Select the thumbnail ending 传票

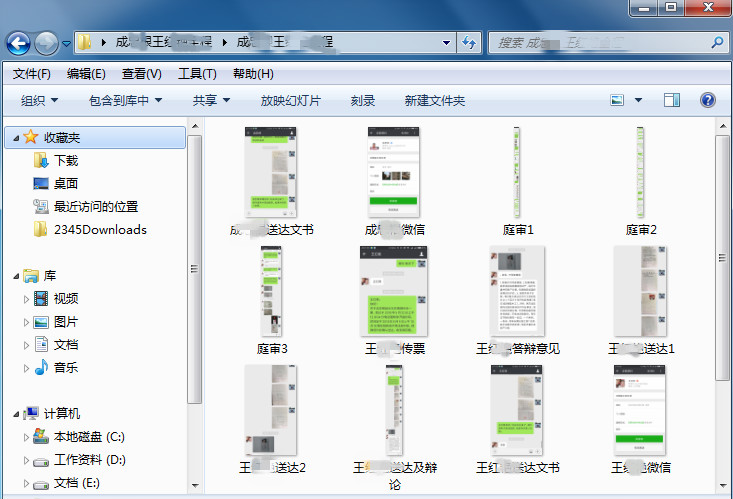[394, 291]
